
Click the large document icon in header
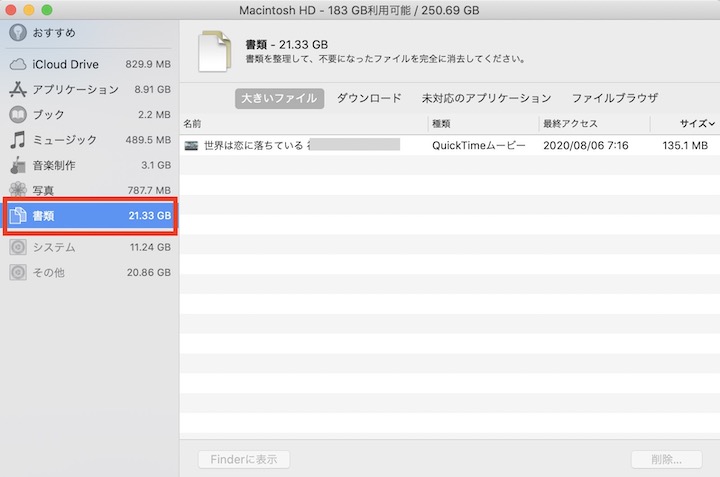pos(214,51)
